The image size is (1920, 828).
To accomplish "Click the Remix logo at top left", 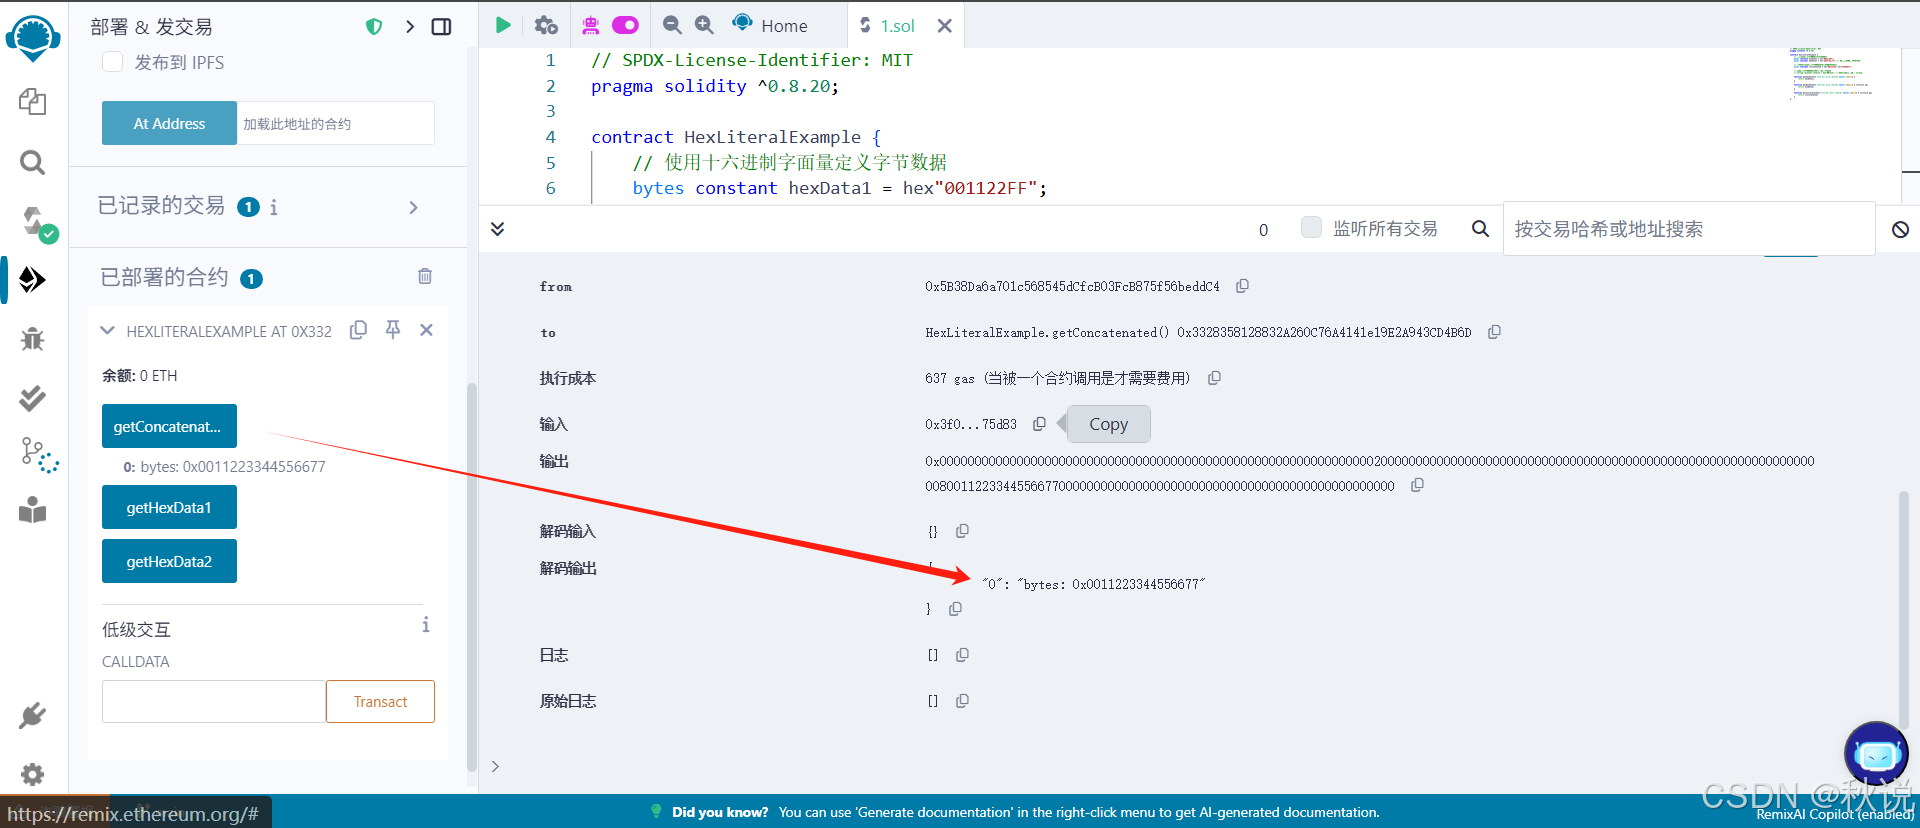I will pos(33,38).
